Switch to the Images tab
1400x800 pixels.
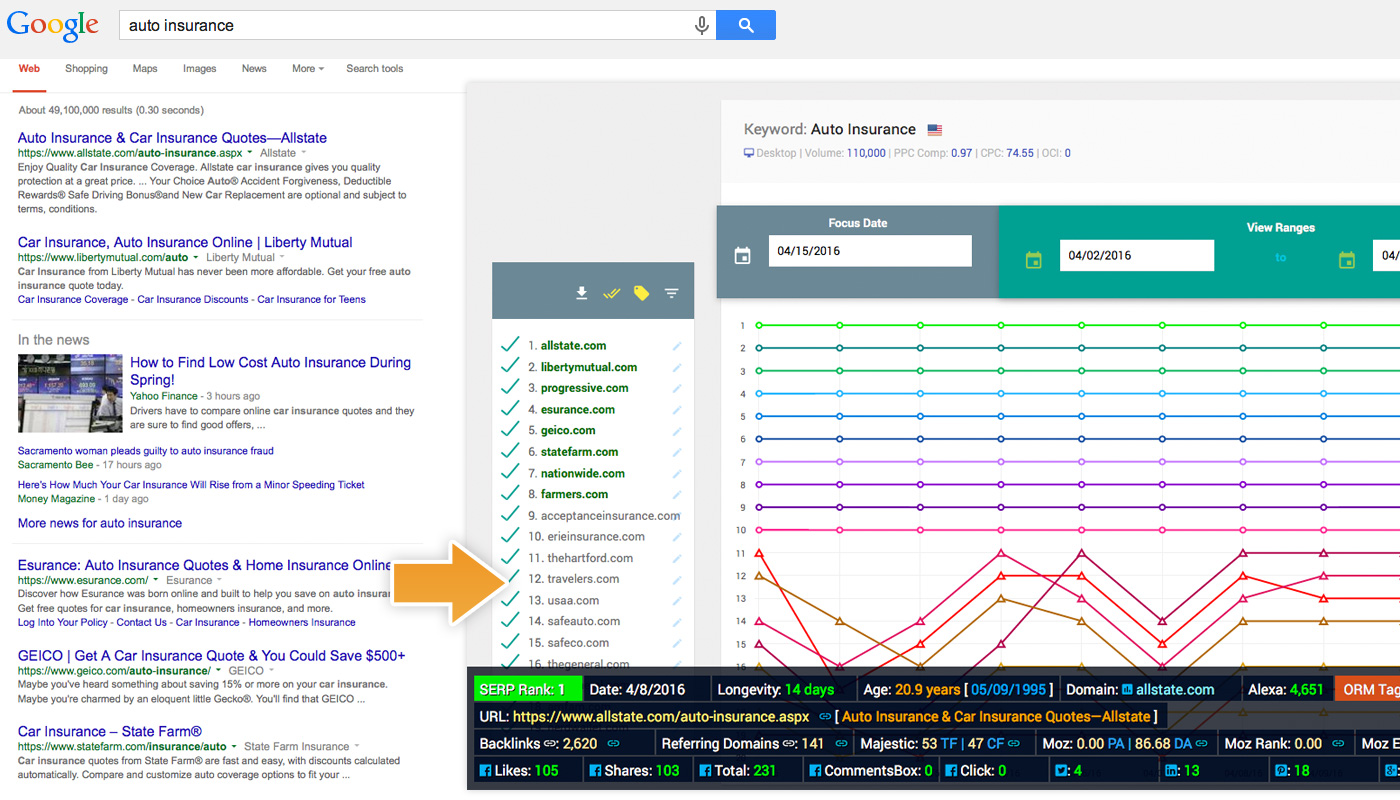point(199,69)
